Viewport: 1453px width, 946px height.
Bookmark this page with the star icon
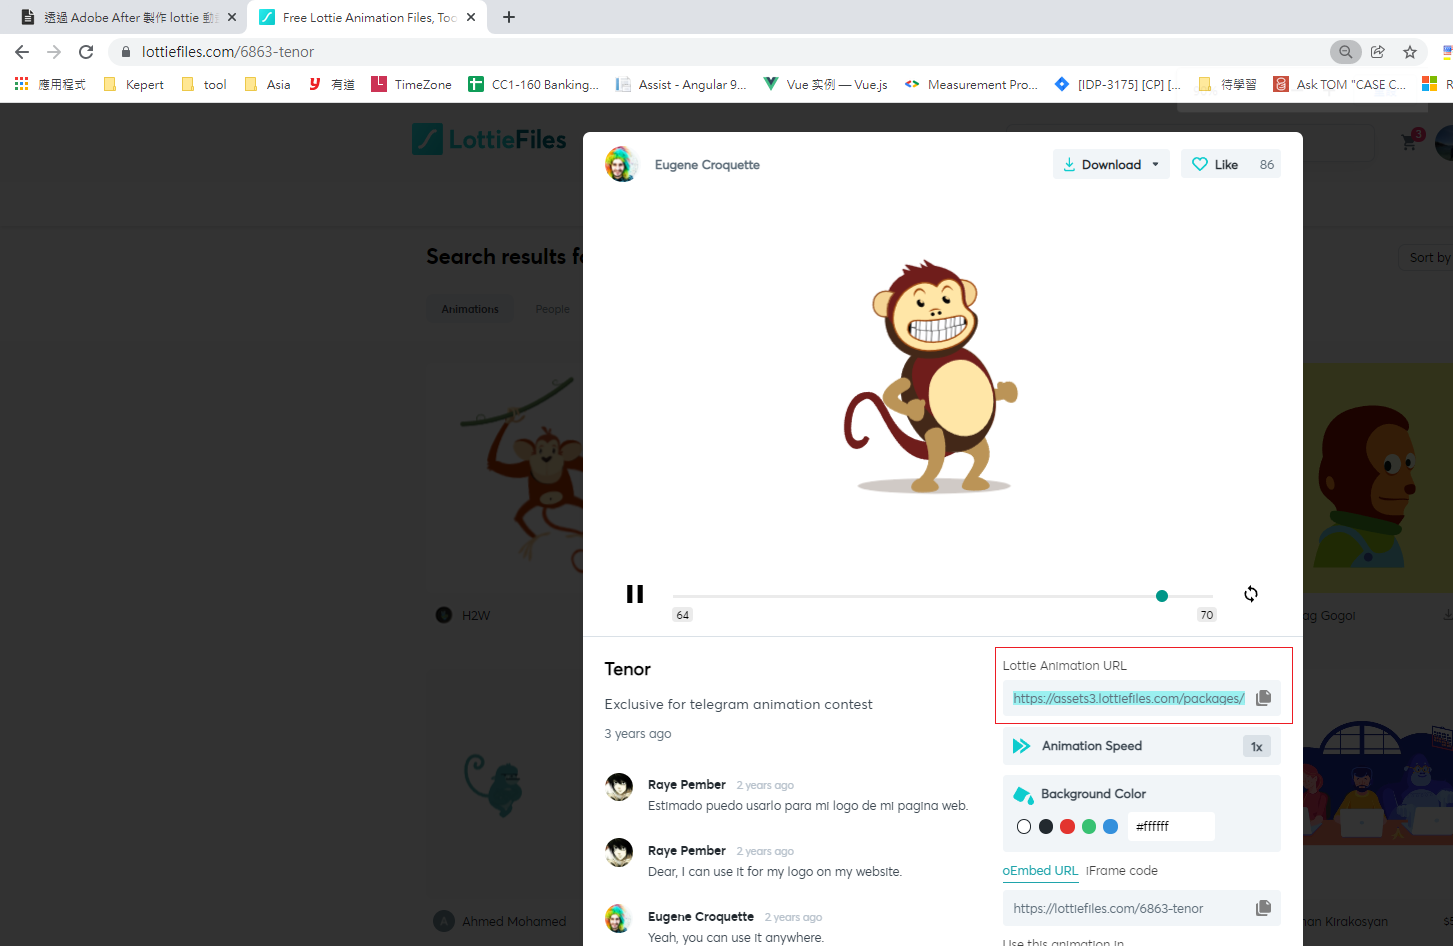(x=1410, y=52)
